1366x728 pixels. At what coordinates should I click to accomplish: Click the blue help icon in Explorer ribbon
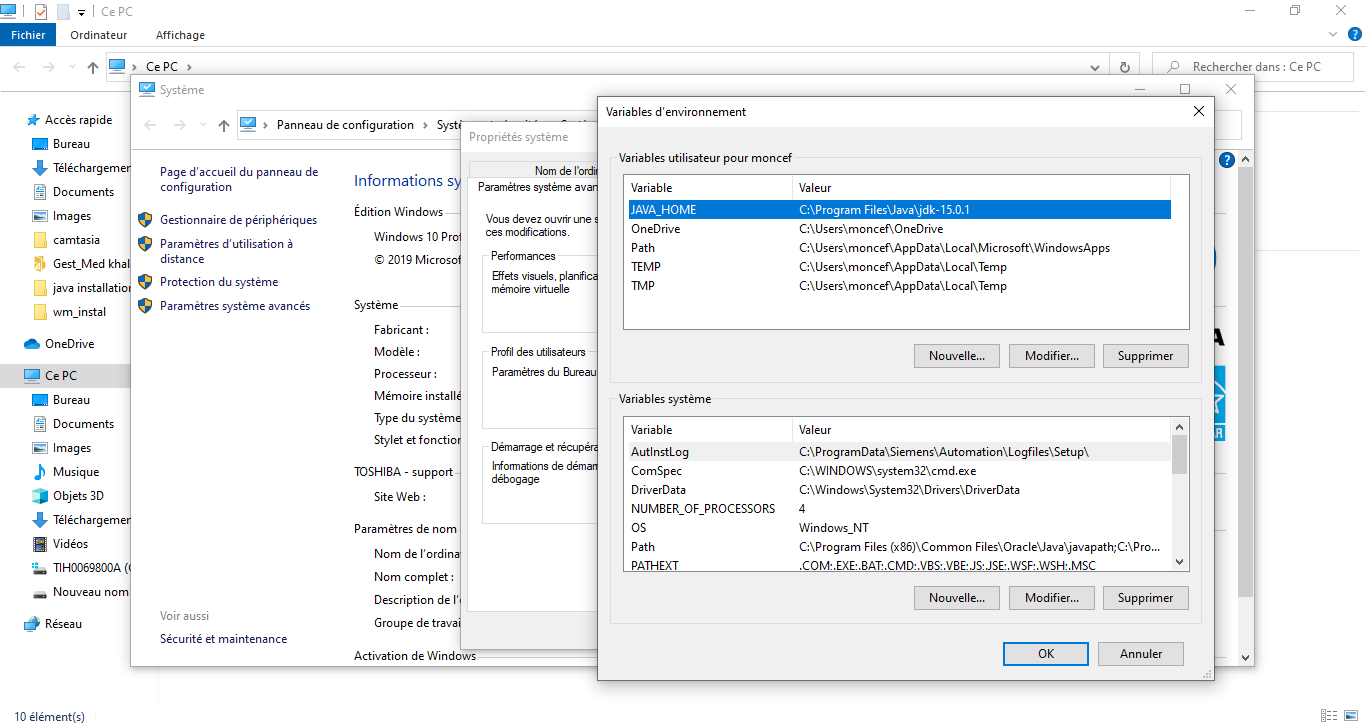[1355, 34]
